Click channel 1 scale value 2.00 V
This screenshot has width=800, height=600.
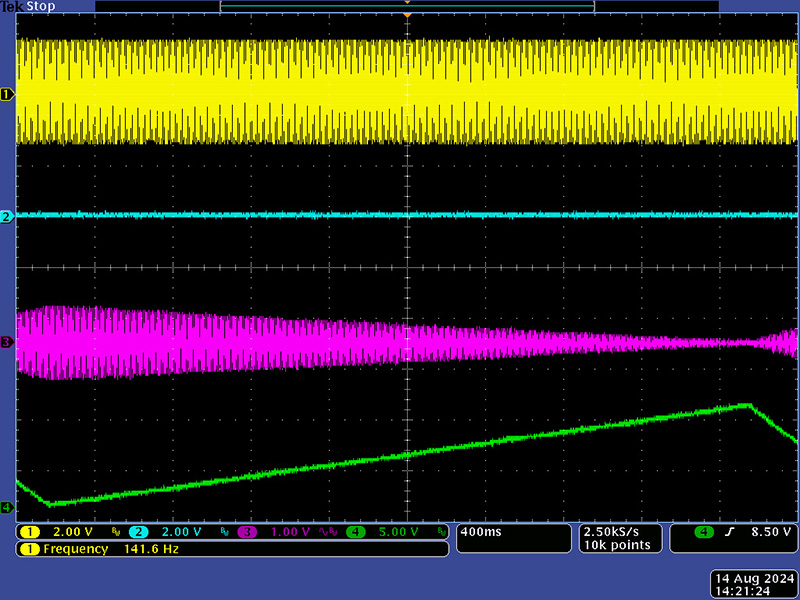pyautogui.click(x=73, y=532)
